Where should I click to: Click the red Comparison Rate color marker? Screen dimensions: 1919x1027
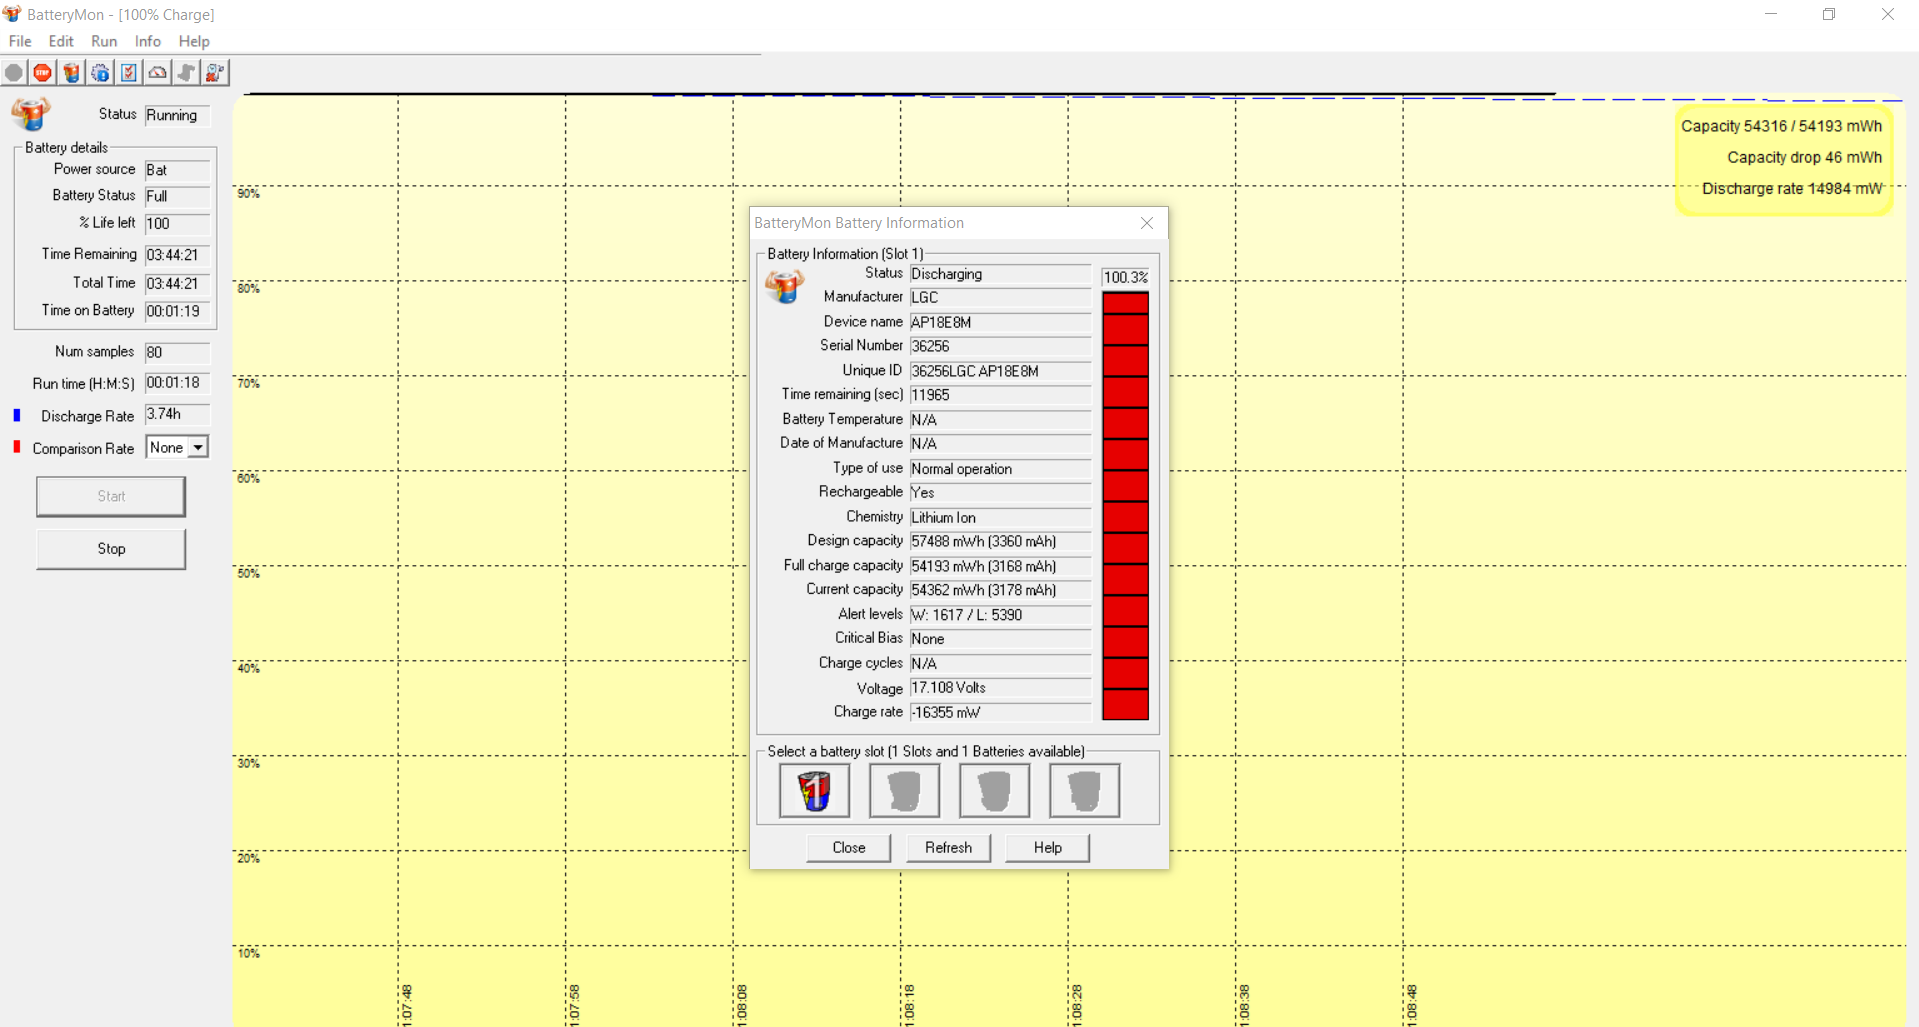[x=16, y=447]
